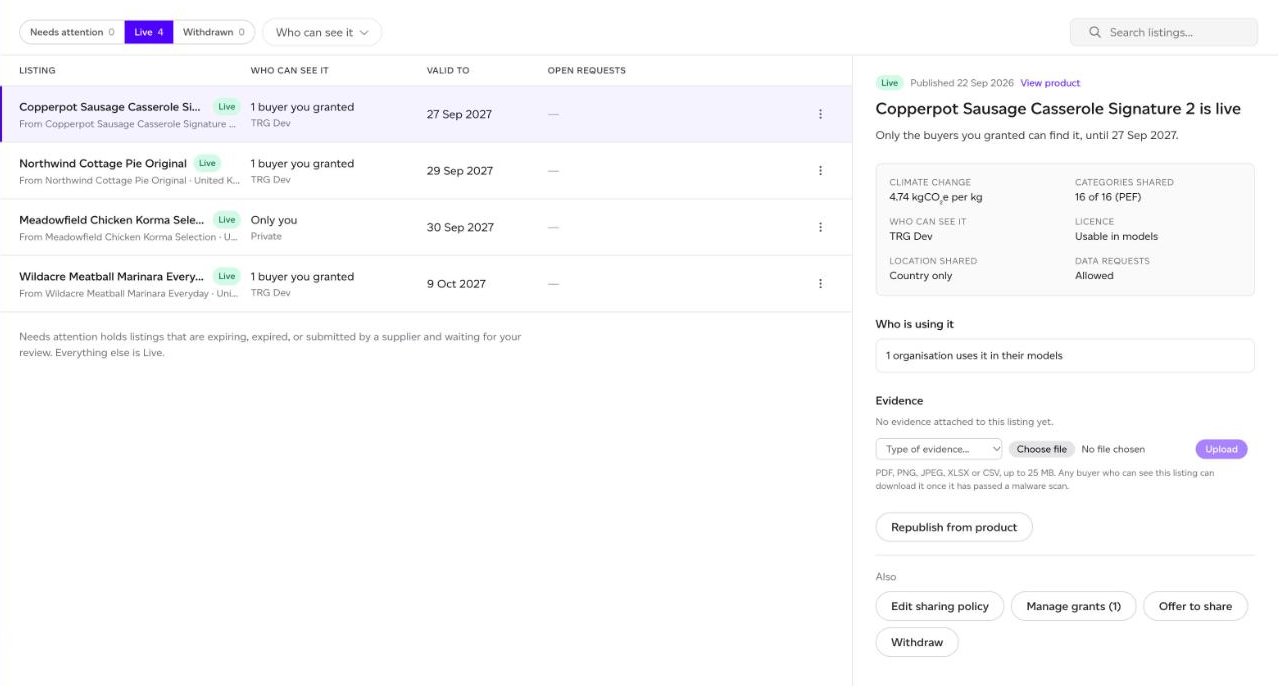Click the 30 Sep 2027 date cell
1278x686 pixels.
(x=460, y=227)
